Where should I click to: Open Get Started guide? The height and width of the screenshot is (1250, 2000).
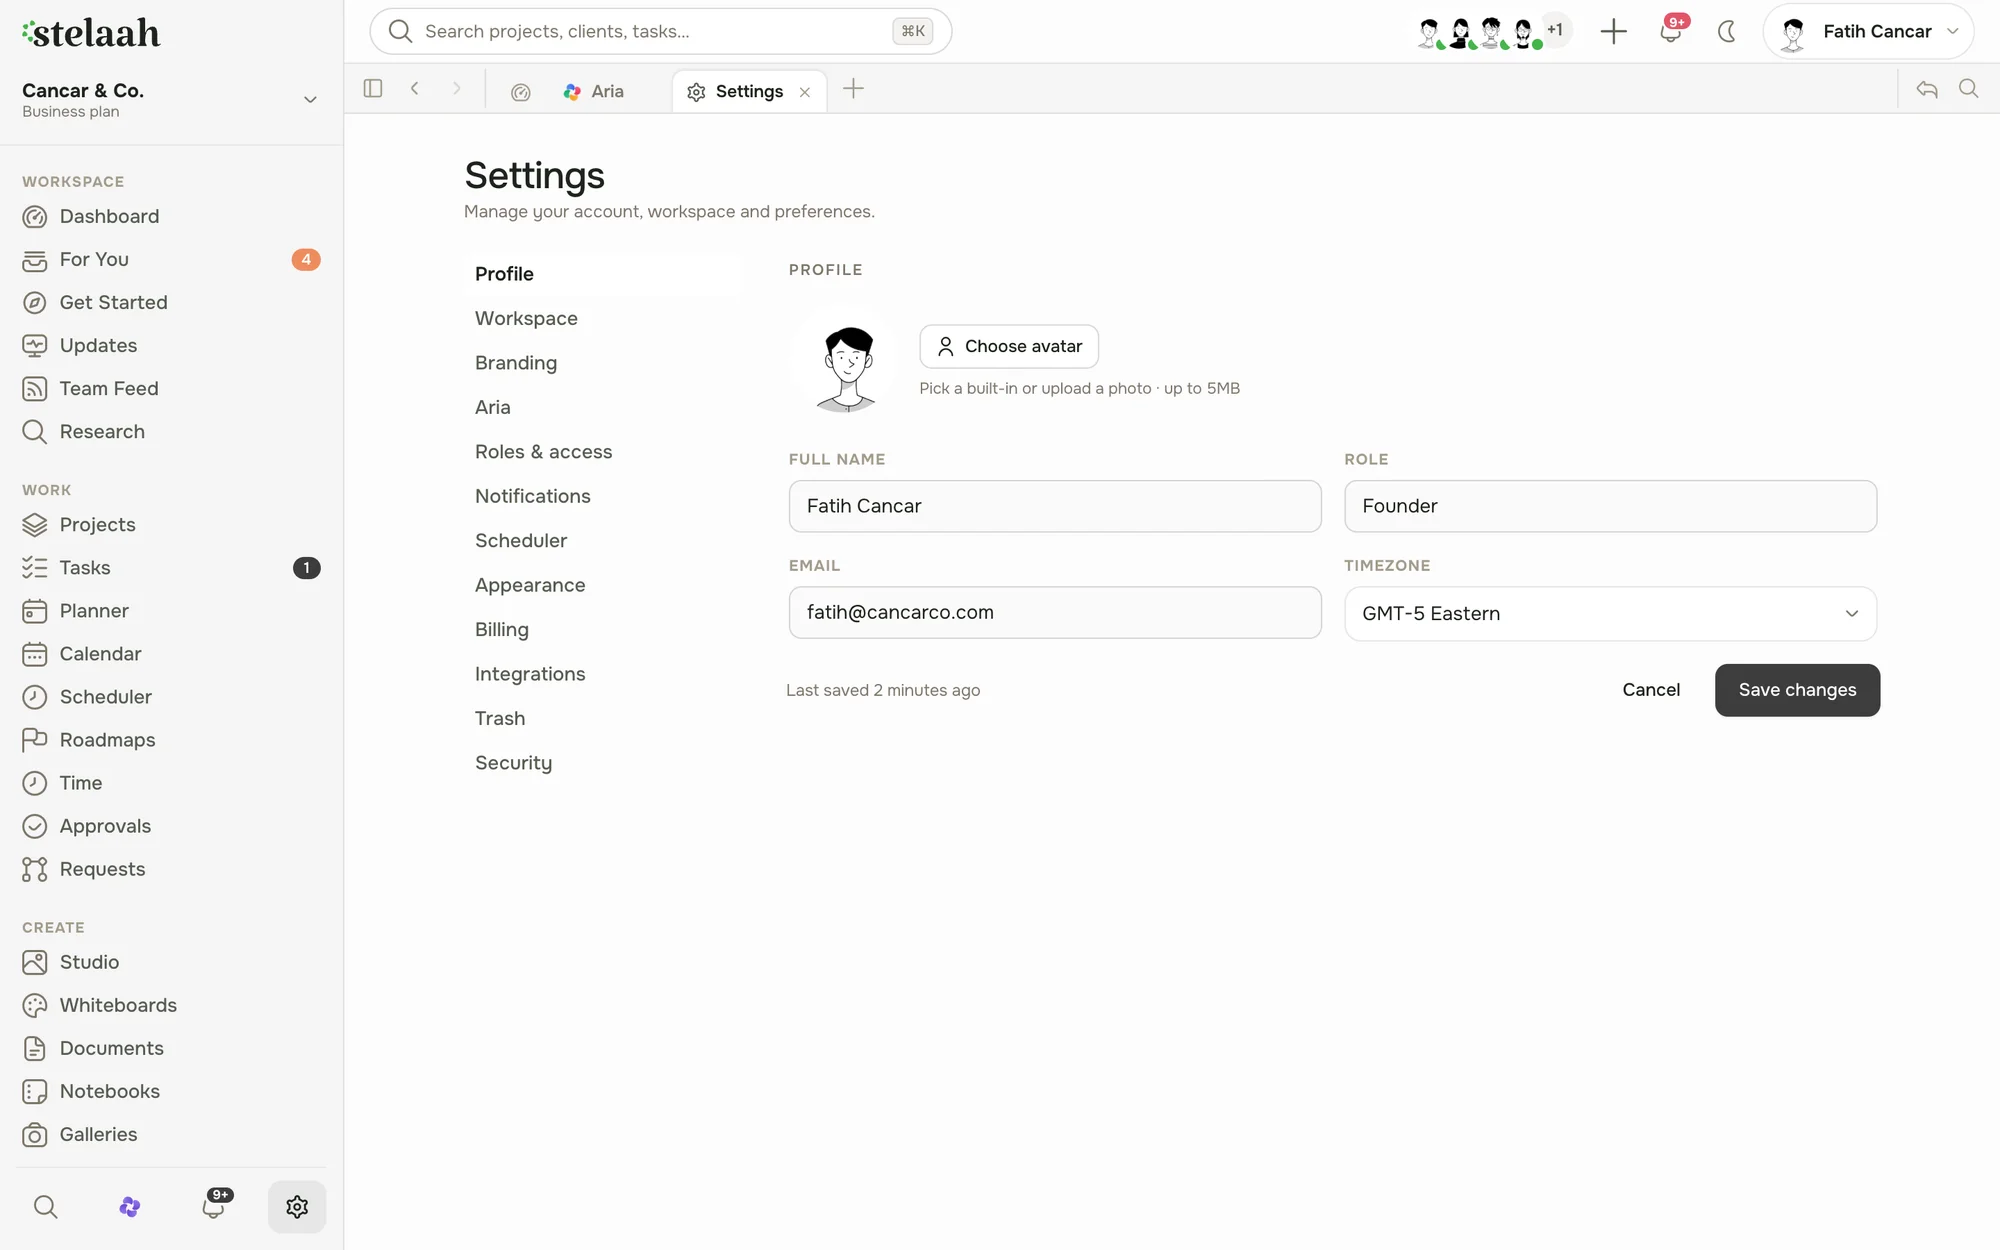click(170, 302)
